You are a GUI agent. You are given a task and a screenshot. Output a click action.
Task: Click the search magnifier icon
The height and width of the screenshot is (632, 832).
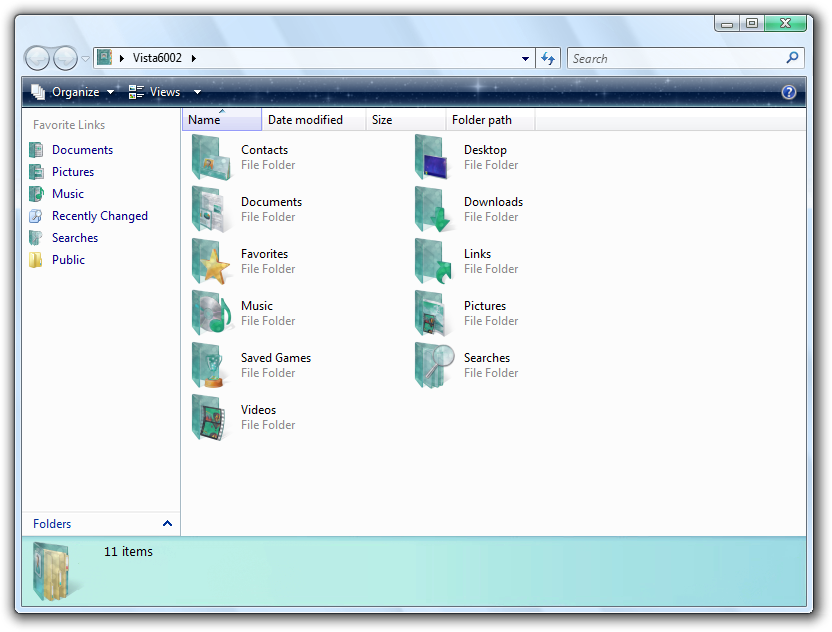[x=793, y=58]
